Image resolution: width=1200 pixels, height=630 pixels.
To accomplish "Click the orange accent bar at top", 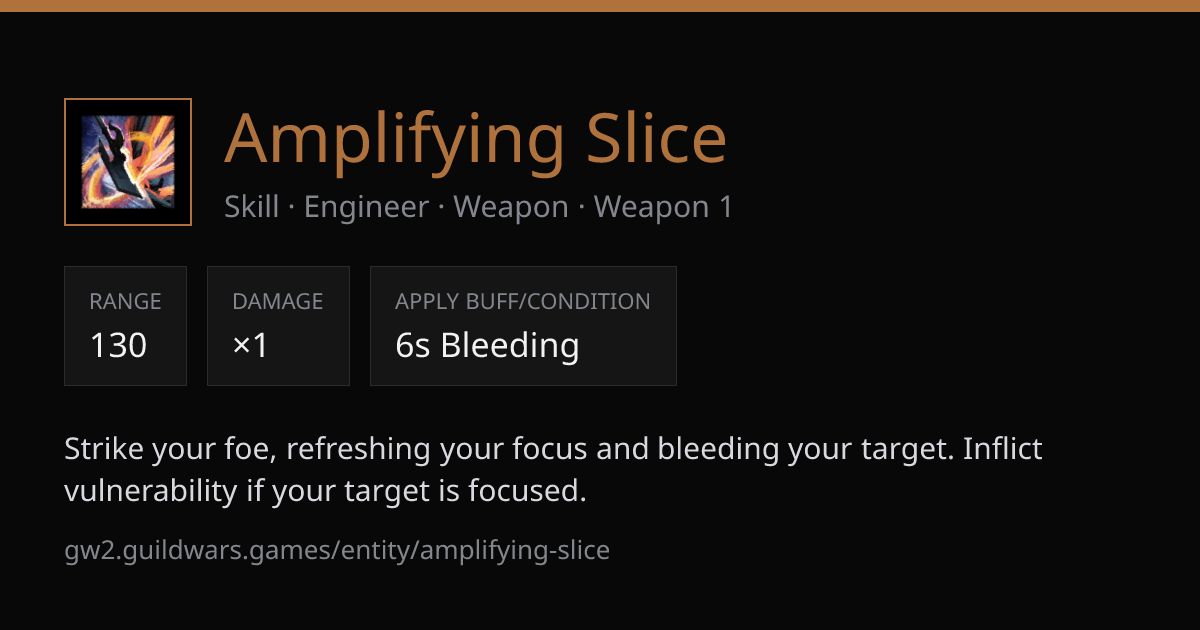I will (x=600, y=6).
